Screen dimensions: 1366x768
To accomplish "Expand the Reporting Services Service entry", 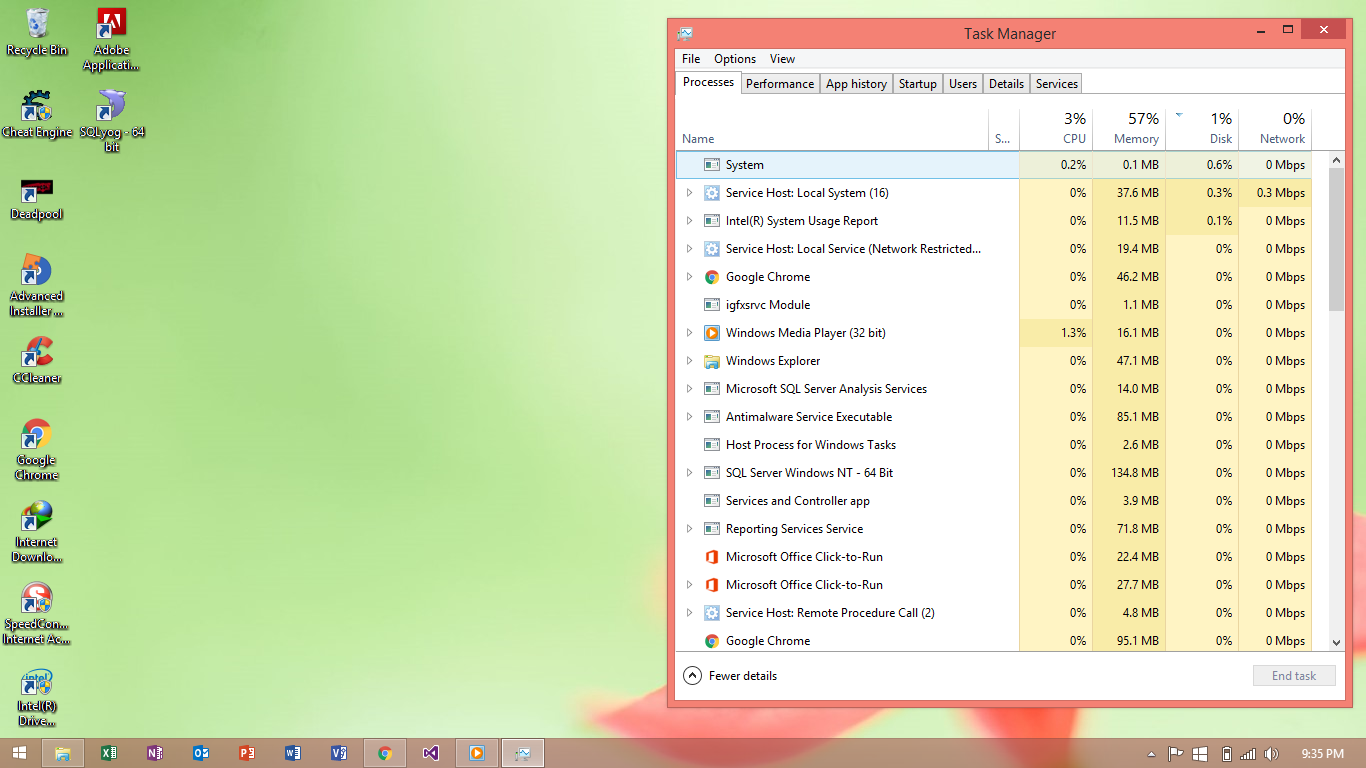I will (x=690, y=529).
